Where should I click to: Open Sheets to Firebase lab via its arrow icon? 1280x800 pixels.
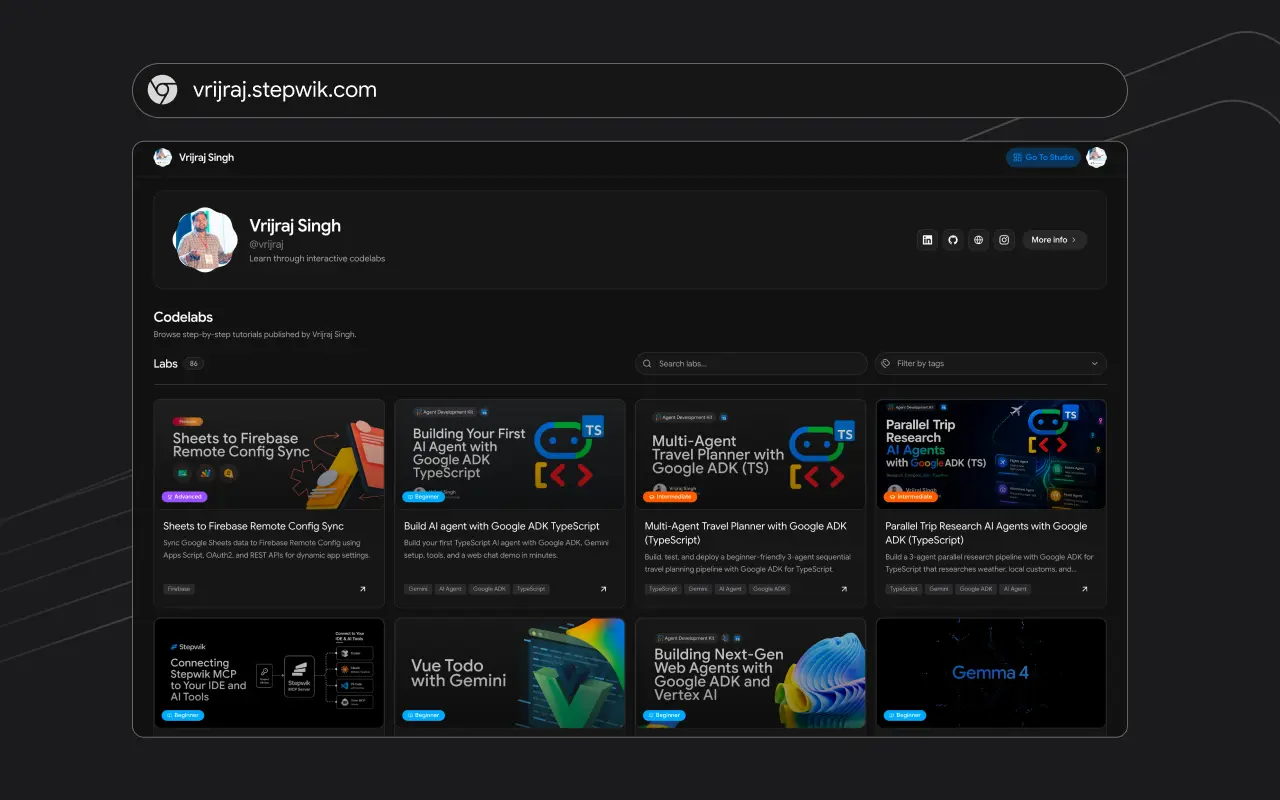(363, 589)
